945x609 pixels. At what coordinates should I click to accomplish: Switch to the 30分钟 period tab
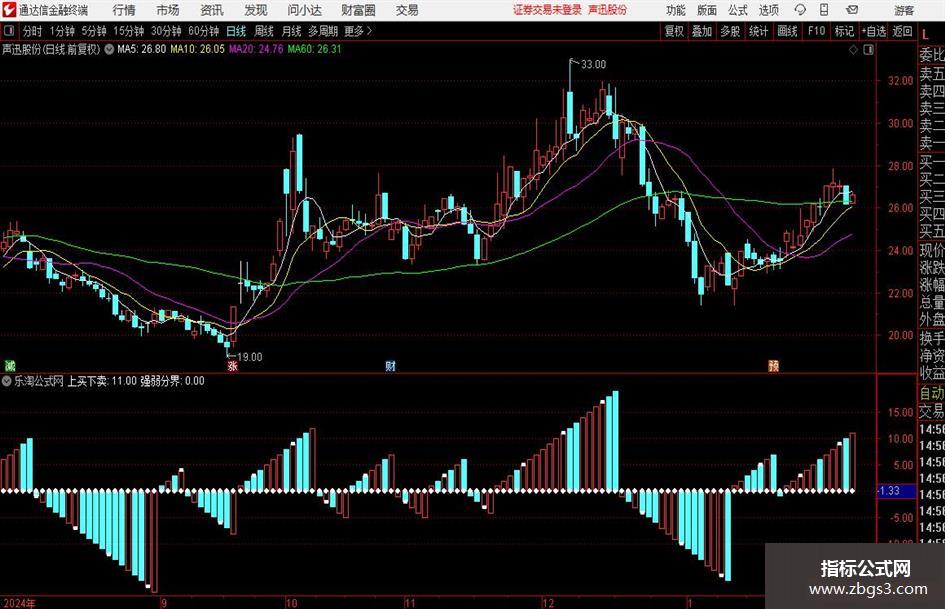coord(166,31)
